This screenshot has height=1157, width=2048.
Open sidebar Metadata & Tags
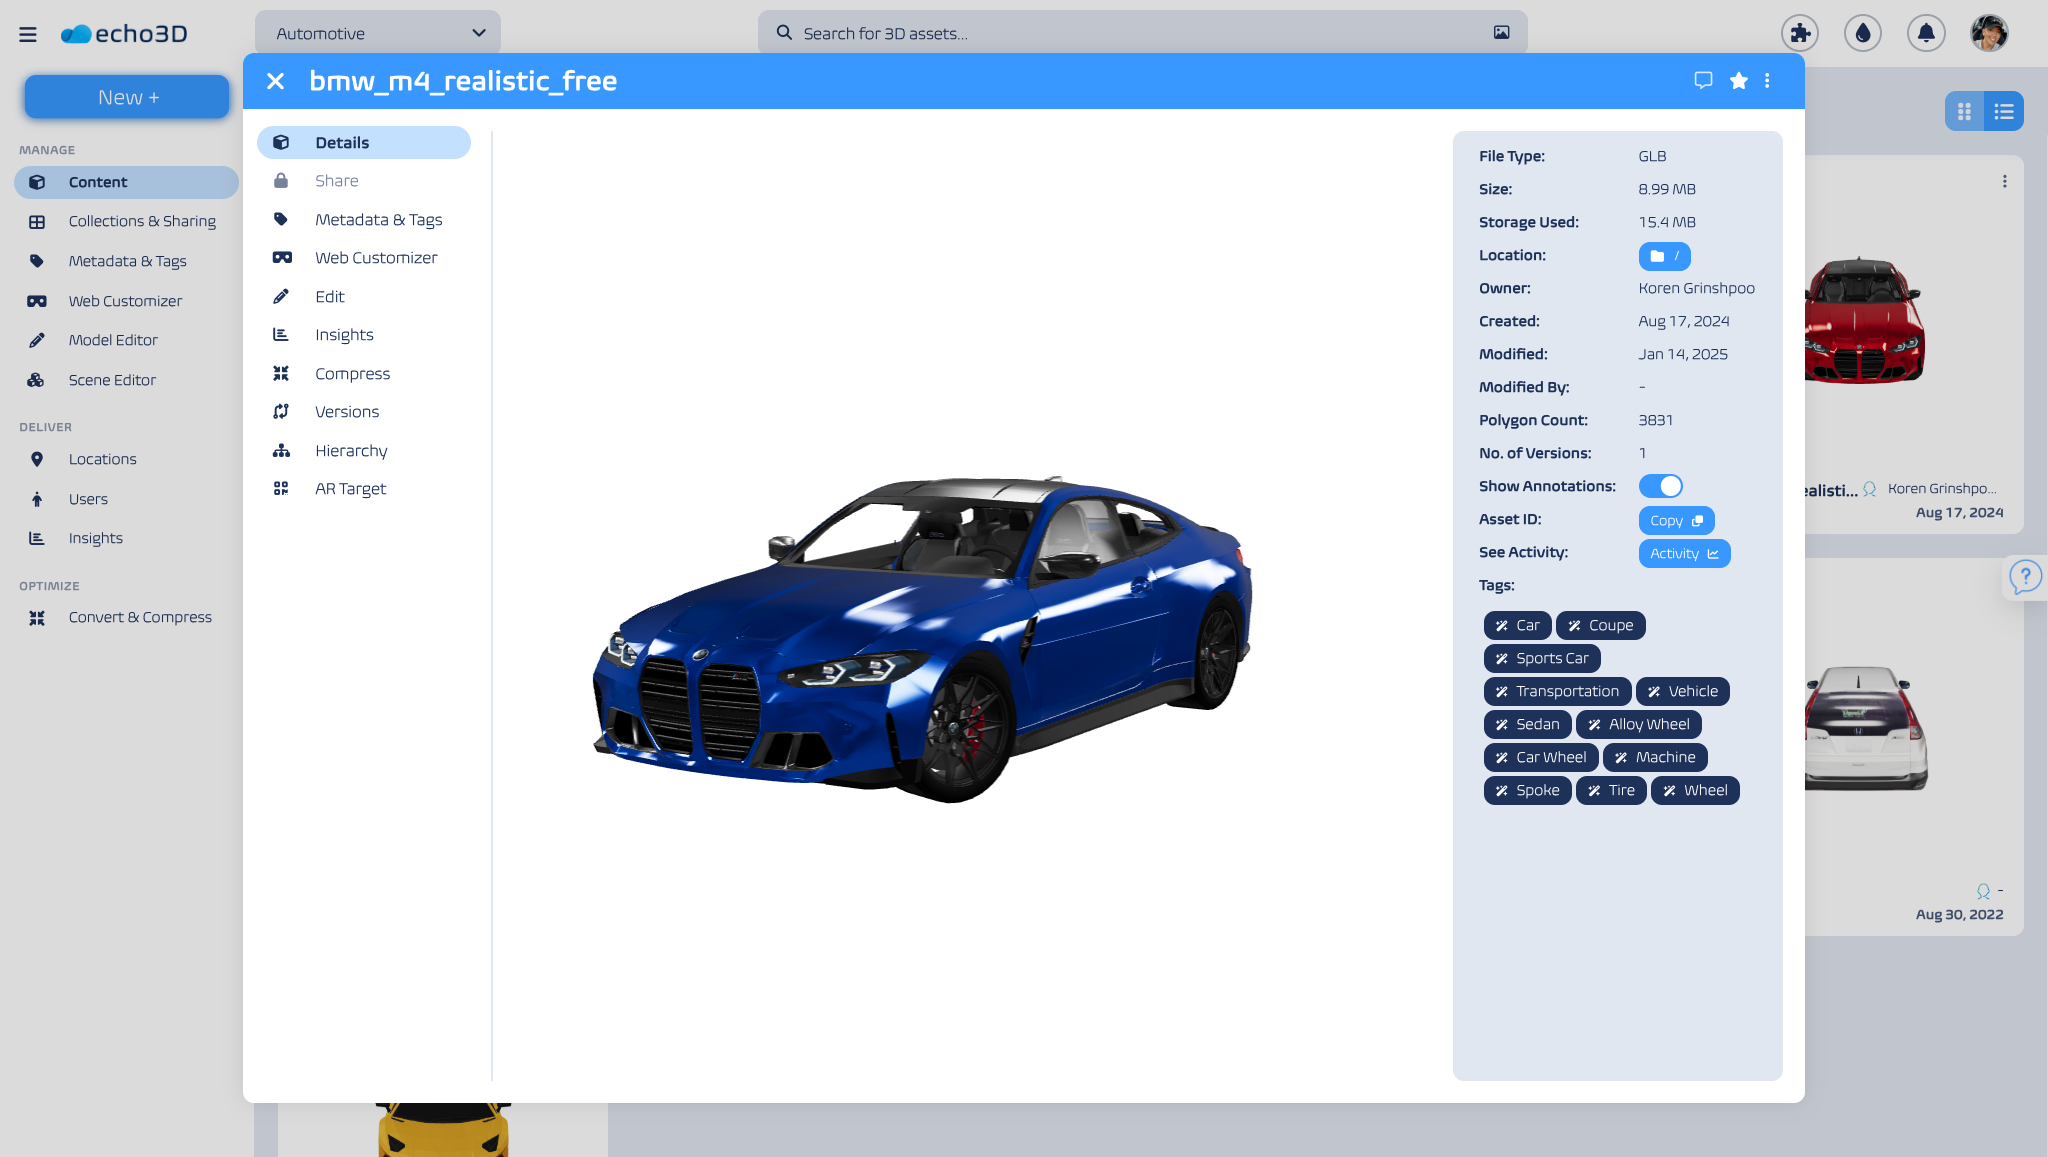click(126, 261)
